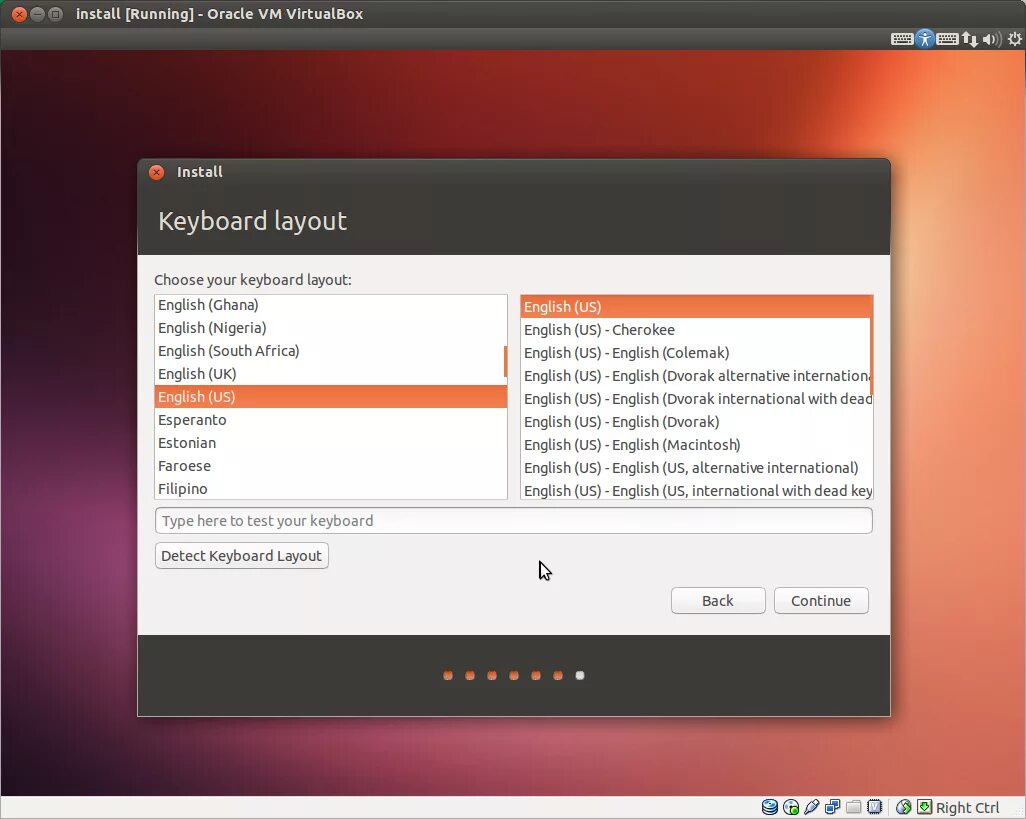Focus the 'Type here to test your keyboard' field
Screen dimensions: 1026x819
(x=514, y=521)
